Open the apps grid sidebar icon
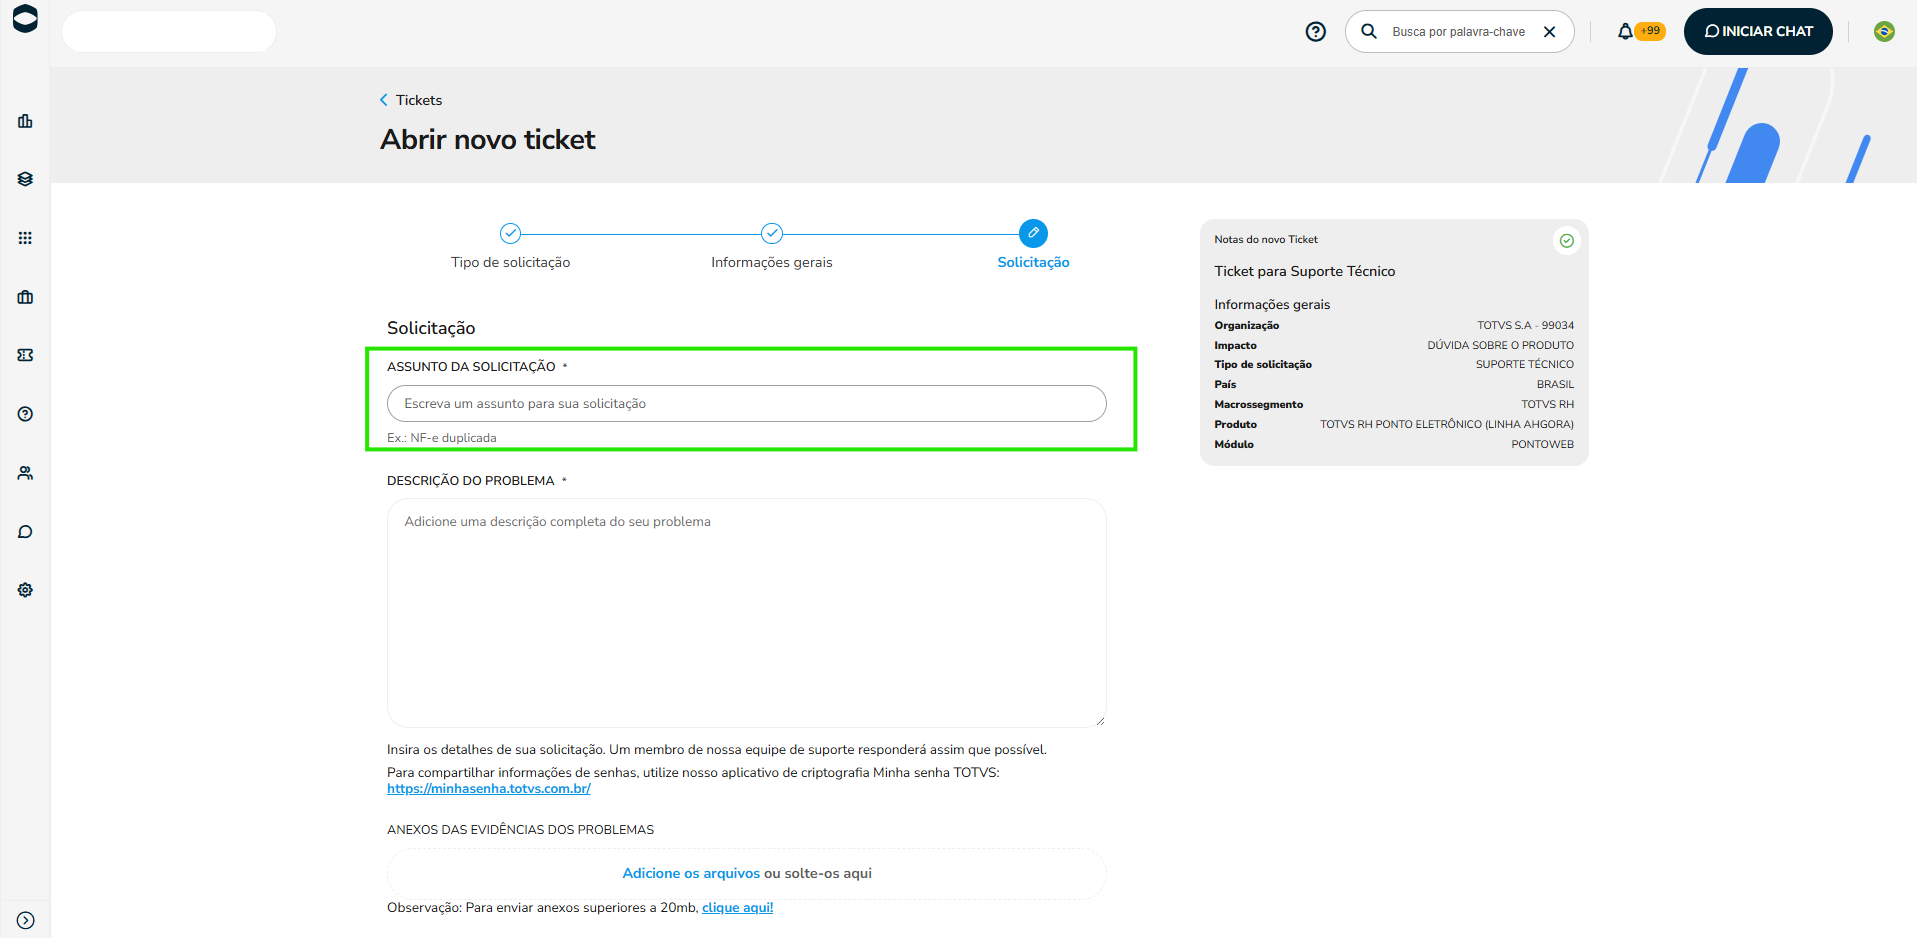This screenshot has height=938, width=1918. (25, 238)
